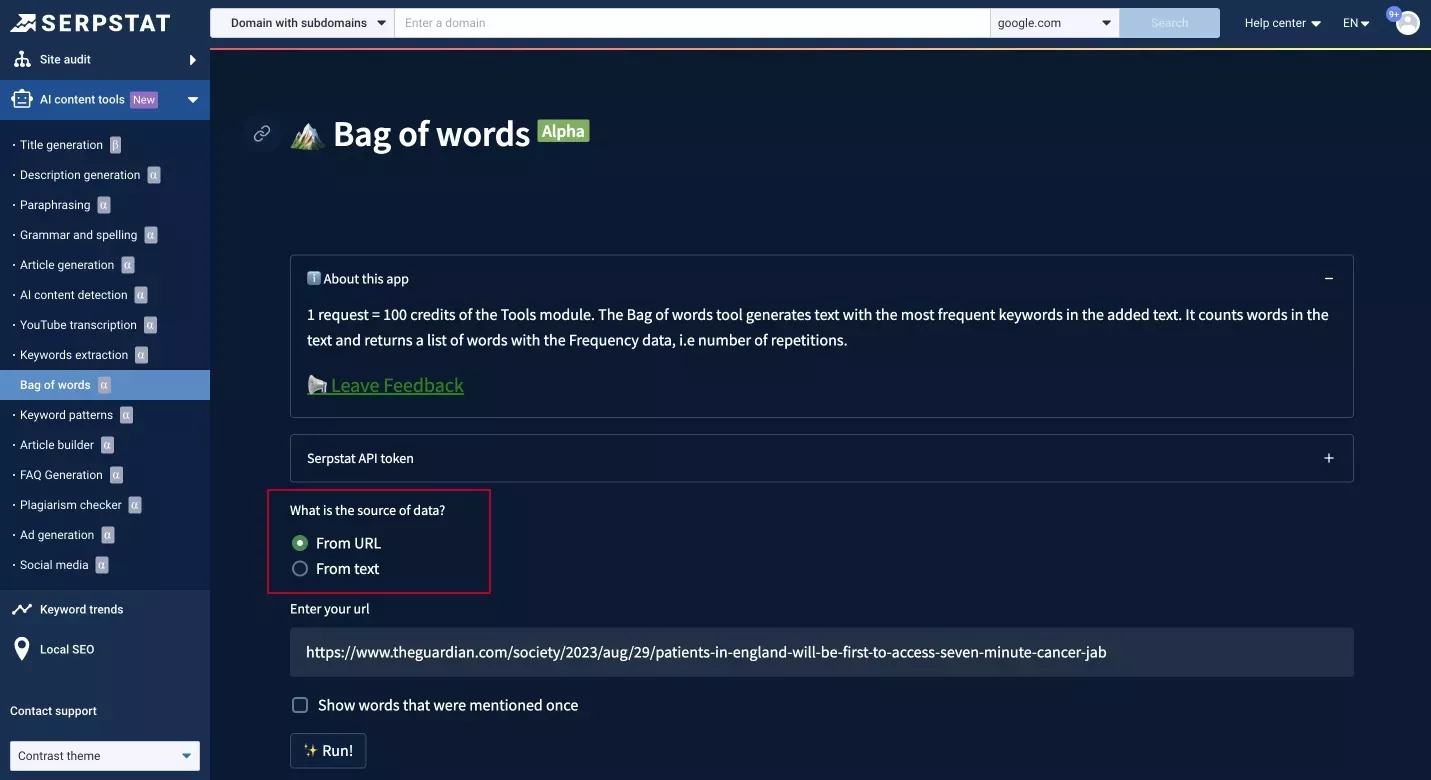
Task: Collapse the About this app section
Action: point(1329,279)
